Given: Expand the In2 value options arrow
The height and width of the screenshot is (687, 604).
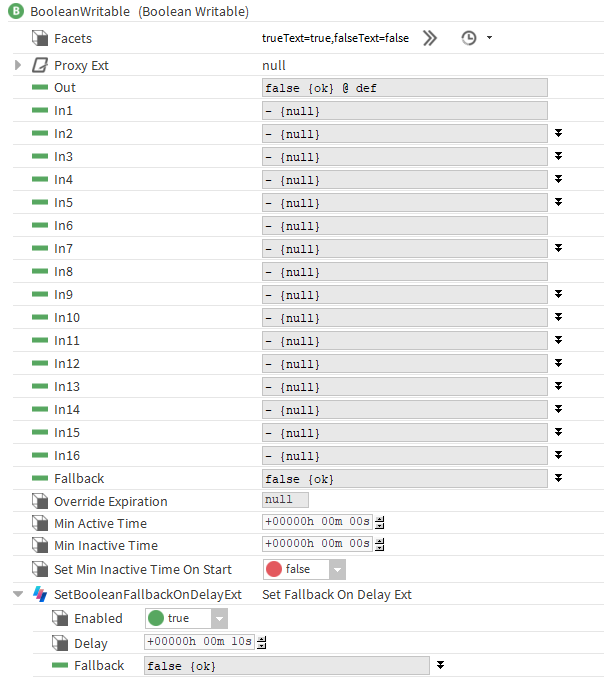Looking at the screenshot, I should [x=558, y=133].
